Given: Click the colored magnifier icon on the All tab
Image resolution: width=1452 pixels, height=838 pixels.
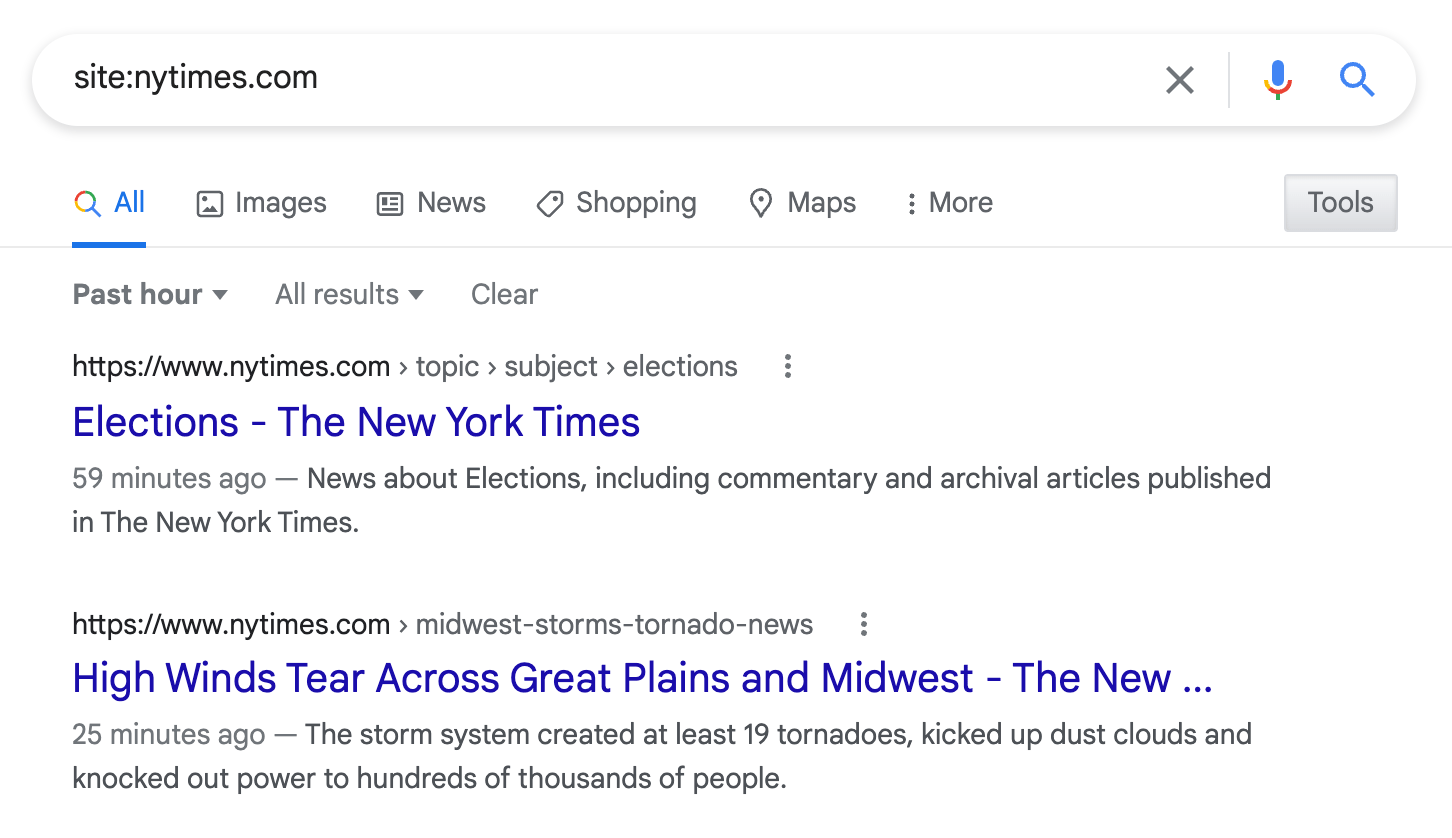Looking at the screenshot, I should (x=85, y=202).
